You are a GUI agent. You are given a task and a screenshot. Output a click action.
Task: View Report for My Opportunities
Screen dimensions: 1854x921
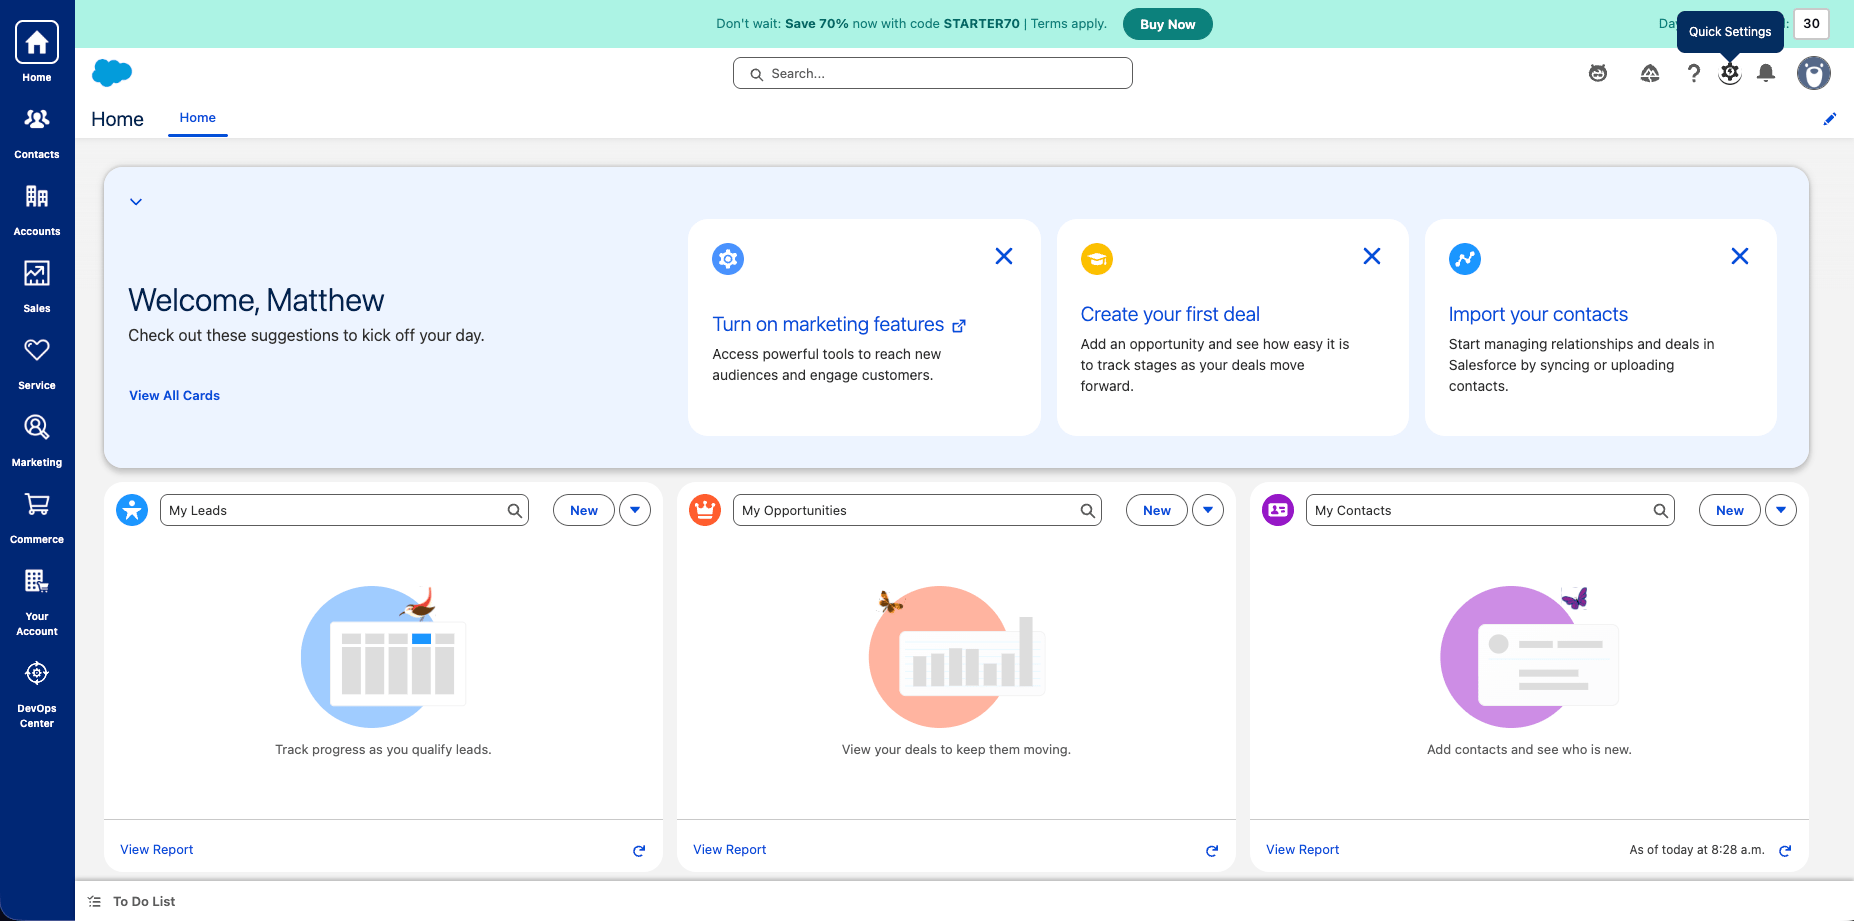(x=730, y=850)
